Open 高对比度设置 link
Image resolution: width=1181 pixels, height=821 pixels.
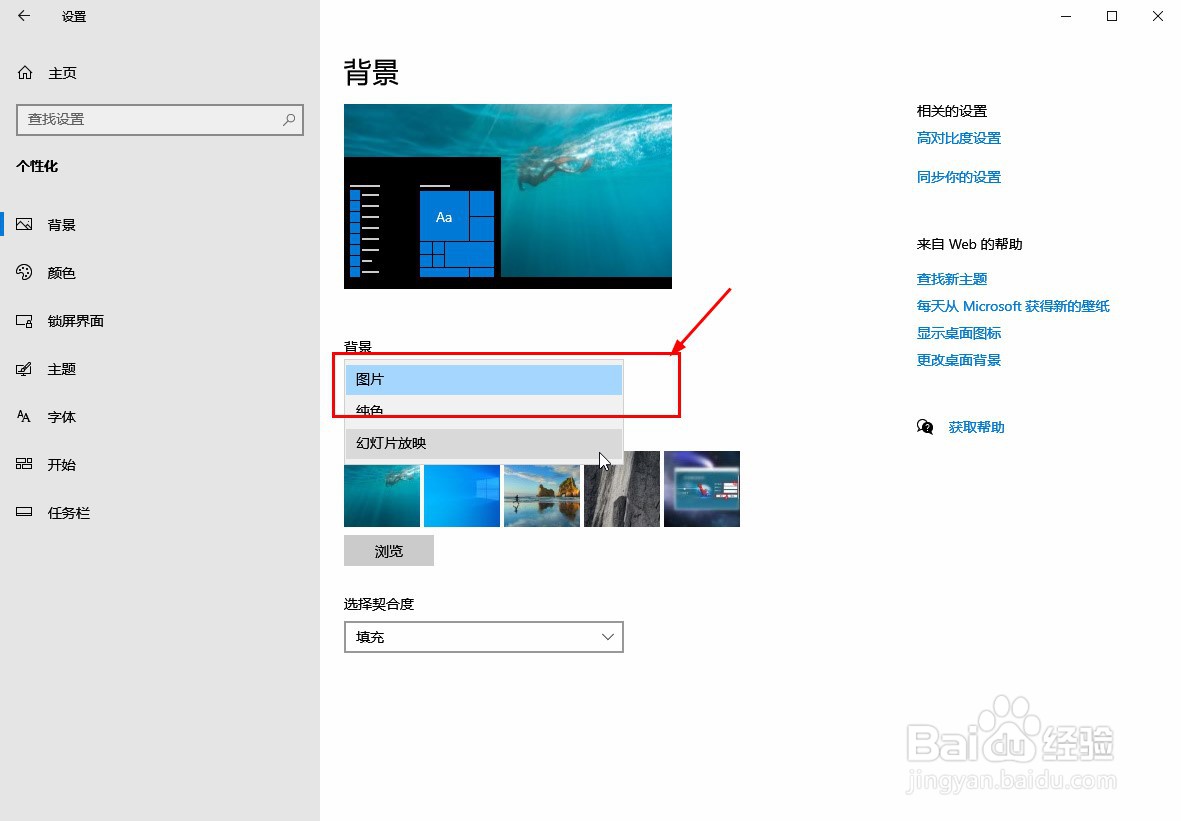pyautogui.click(x=958, y=138)
